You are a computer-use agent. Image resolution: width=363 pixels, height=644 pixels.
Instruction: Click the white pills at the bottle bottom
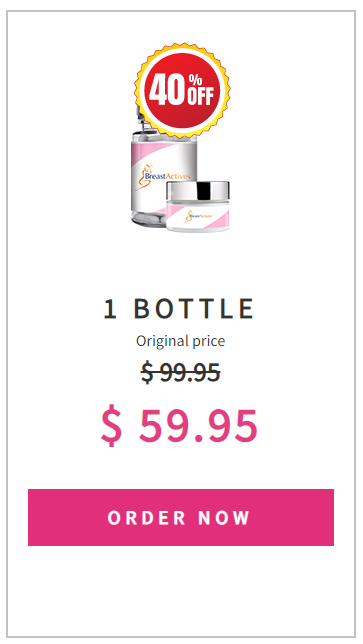(150, 218)
